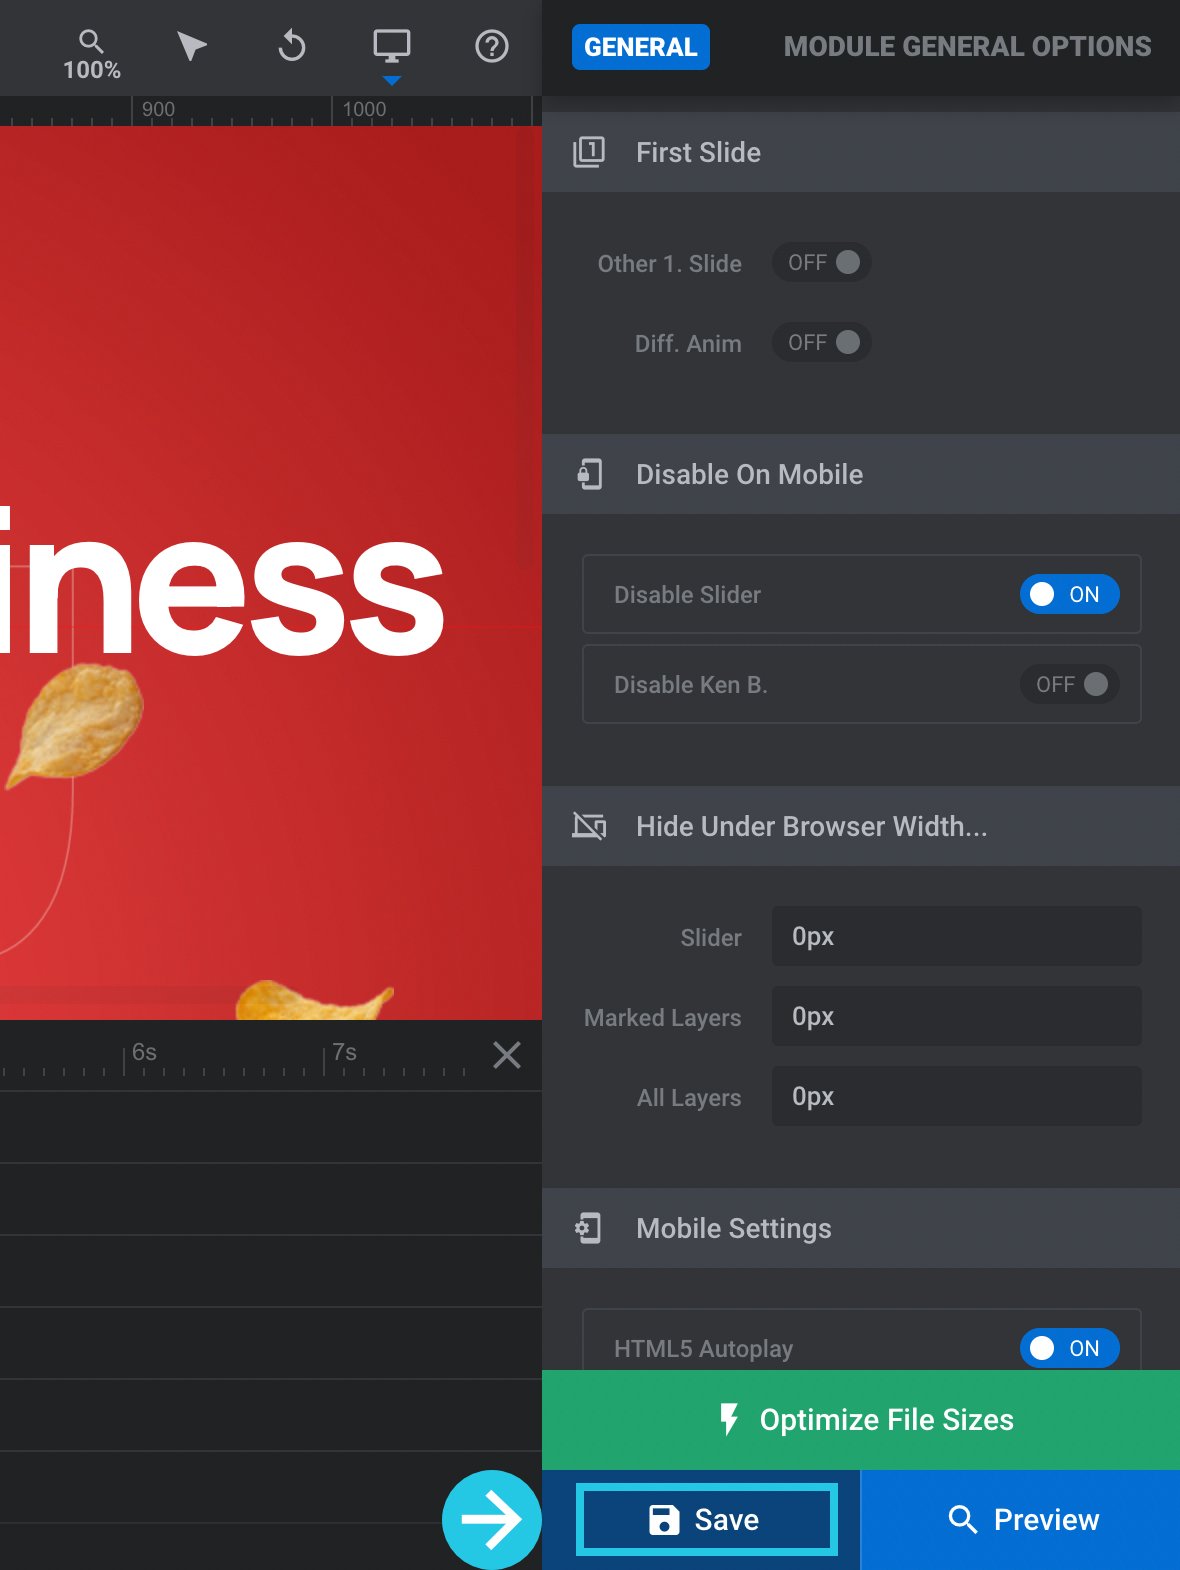1180x1570 pixels.
Task: Close the timeline with the X icon
Action: [x=507, y=1055]
